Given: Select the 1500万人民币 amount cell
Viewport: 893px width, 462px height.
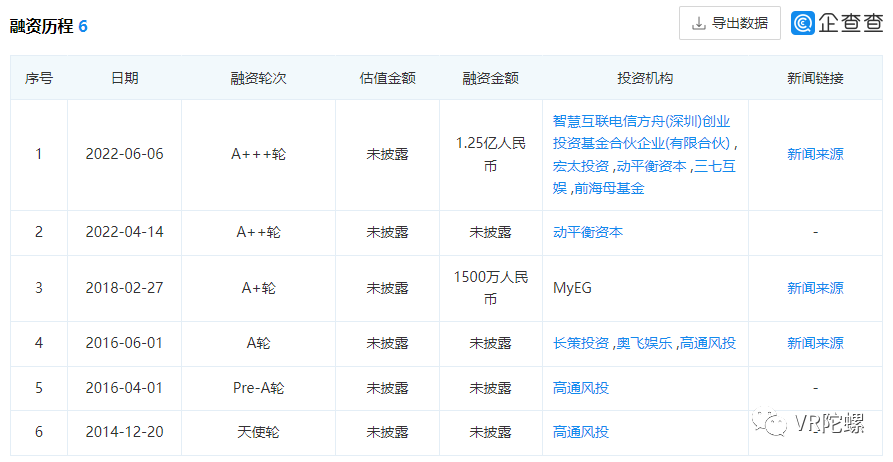Looking at the screenshot, I should (490, 288).
